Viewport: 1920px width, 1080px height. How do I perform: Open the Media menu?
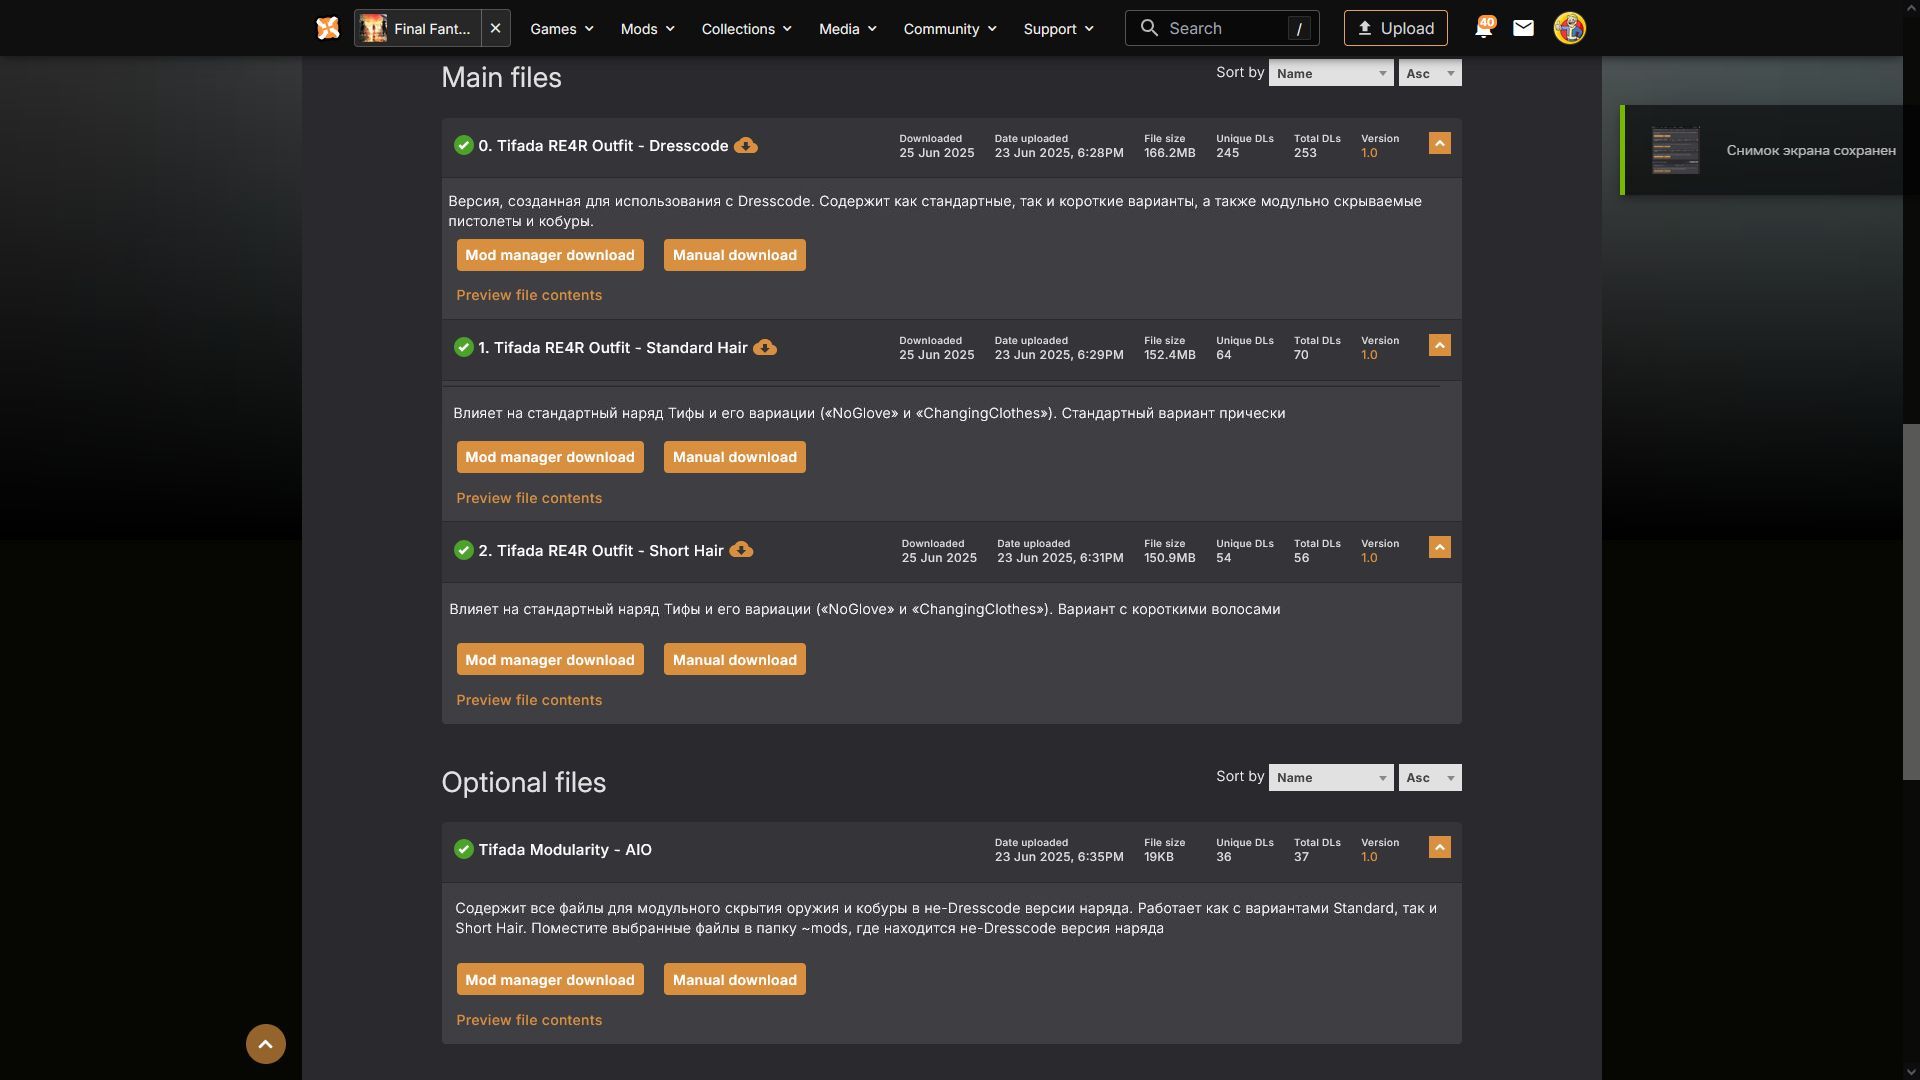(847, 28)
